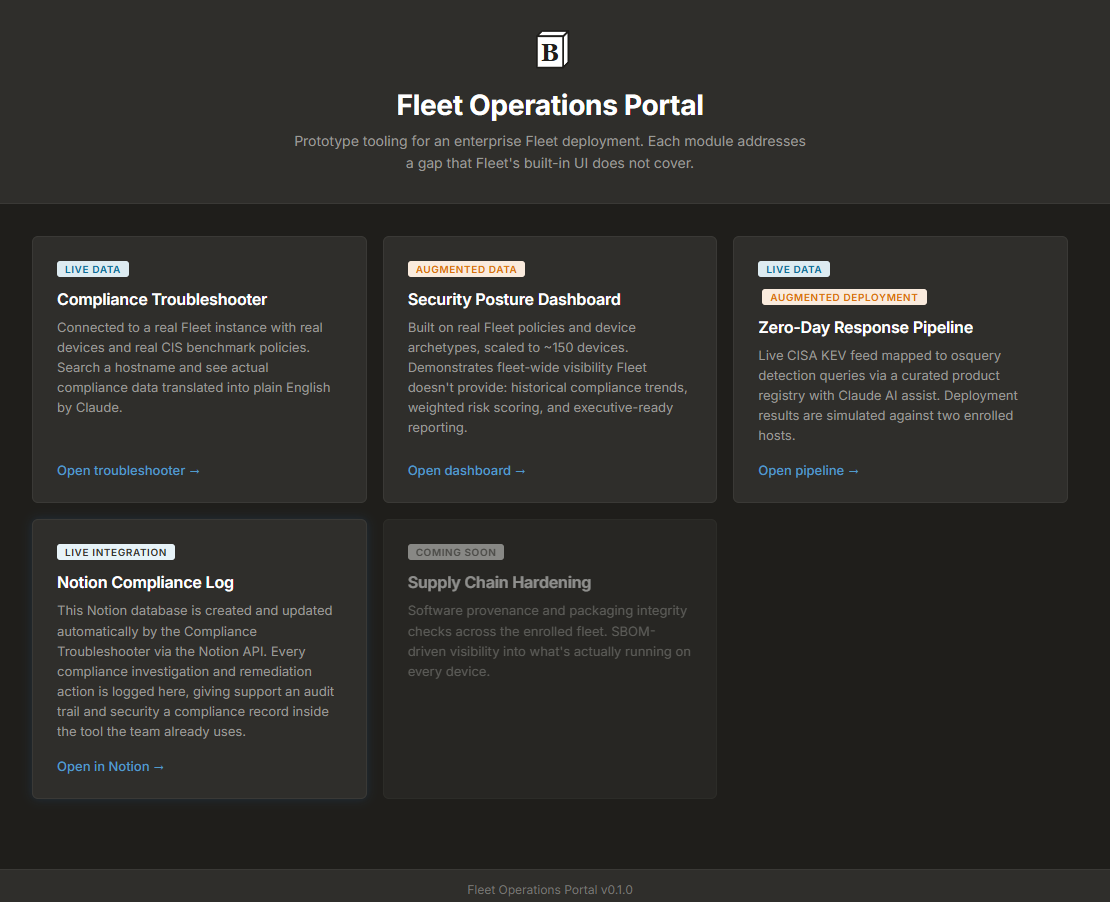Click description starting 'Software provenance and packaging'
Image resolution: width=1110 pixels, height=902 pixels.
coord(549,641)
